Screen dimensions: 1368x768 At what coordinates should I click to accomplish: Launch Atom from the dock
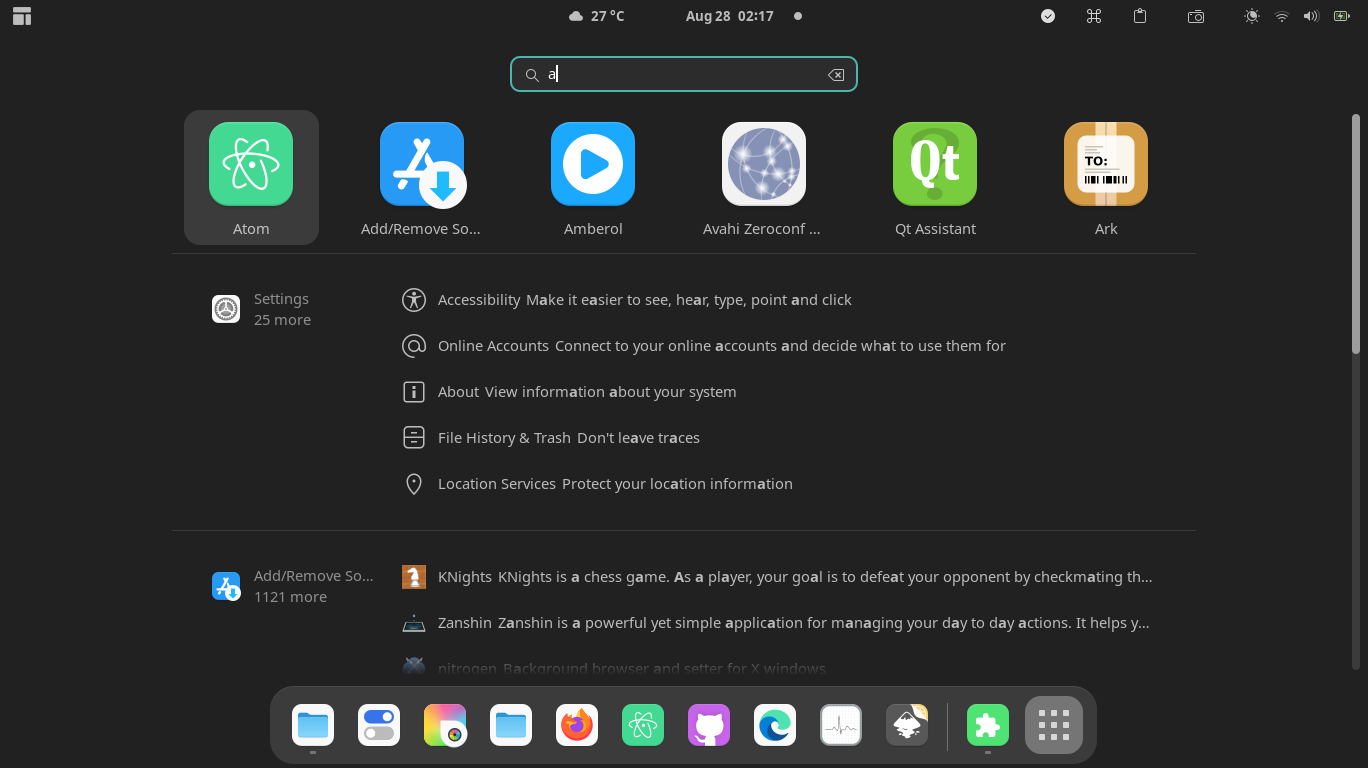[x=643, y=725]
